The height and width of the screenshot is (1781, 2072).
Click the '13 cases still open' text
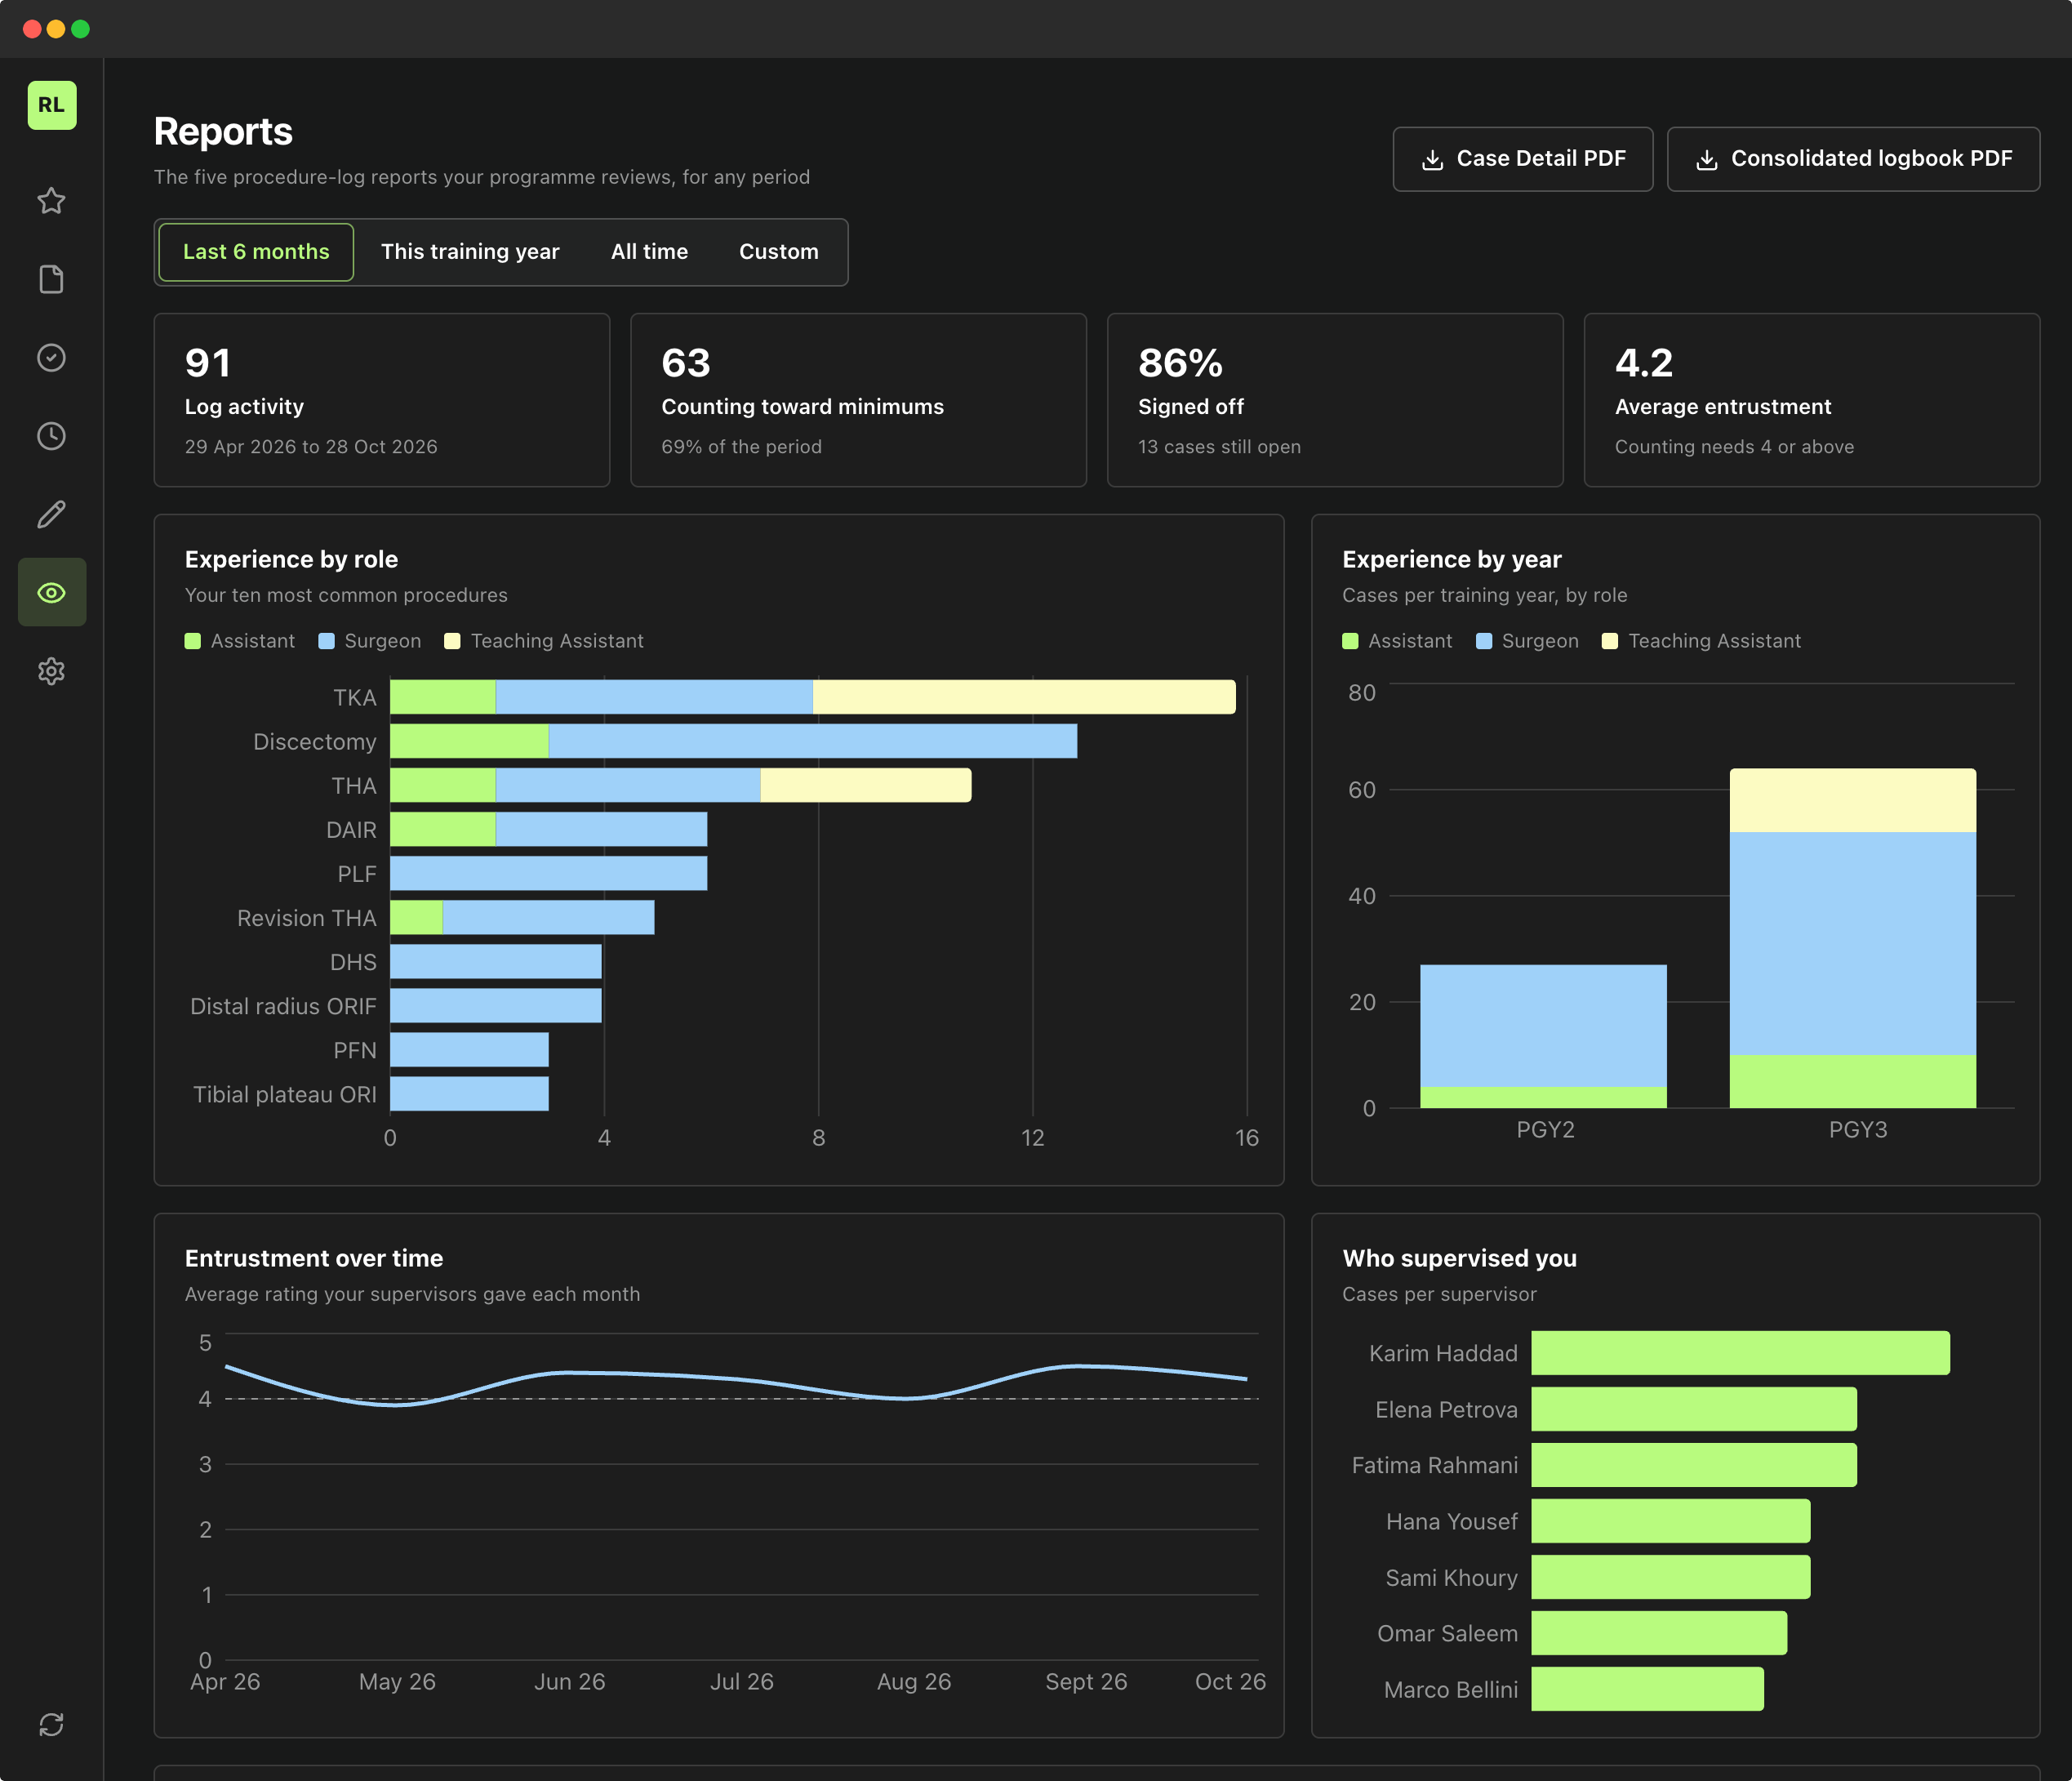[1219, 447]
